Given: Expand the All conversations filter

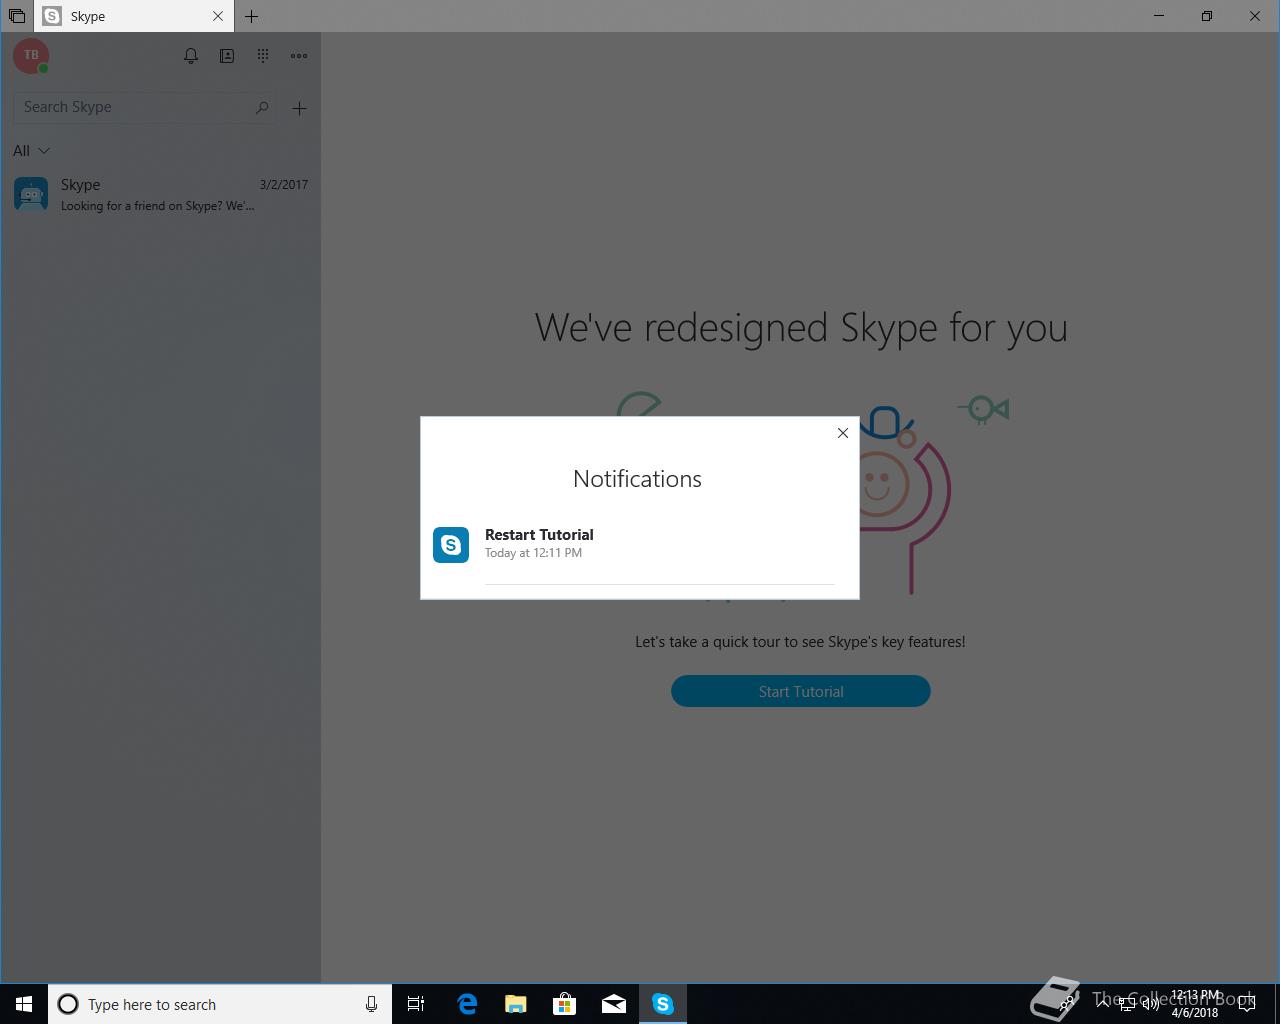Looking at the screenshot, I should 31,150.
